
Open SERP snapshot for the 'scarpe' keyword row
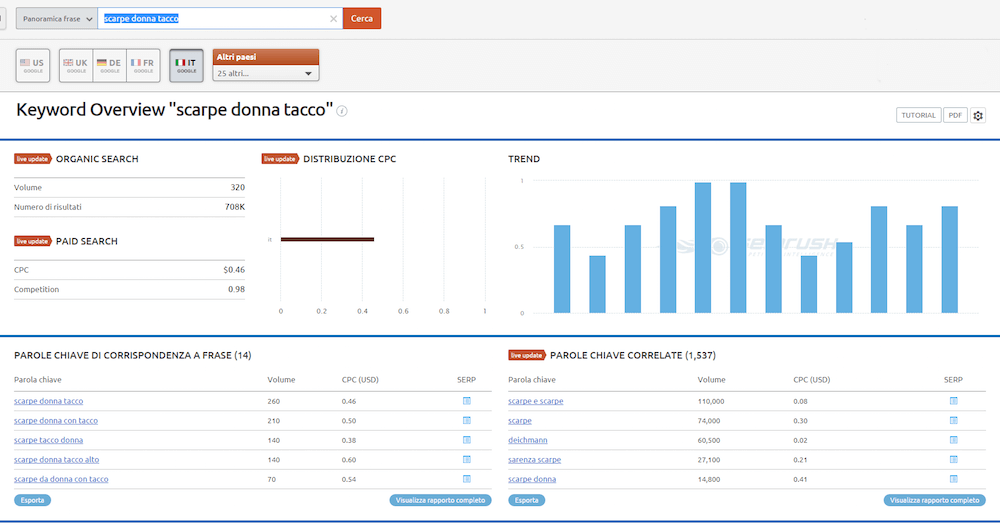tap(953, 420)
